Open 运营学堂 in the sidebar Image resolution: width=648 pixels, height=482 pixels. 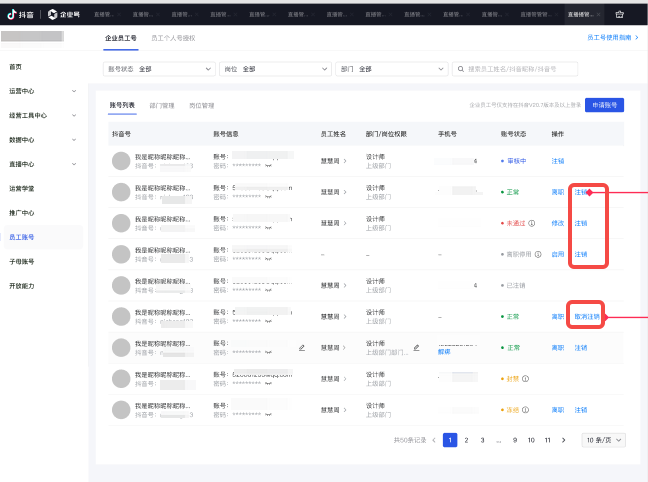pos(21,189)
